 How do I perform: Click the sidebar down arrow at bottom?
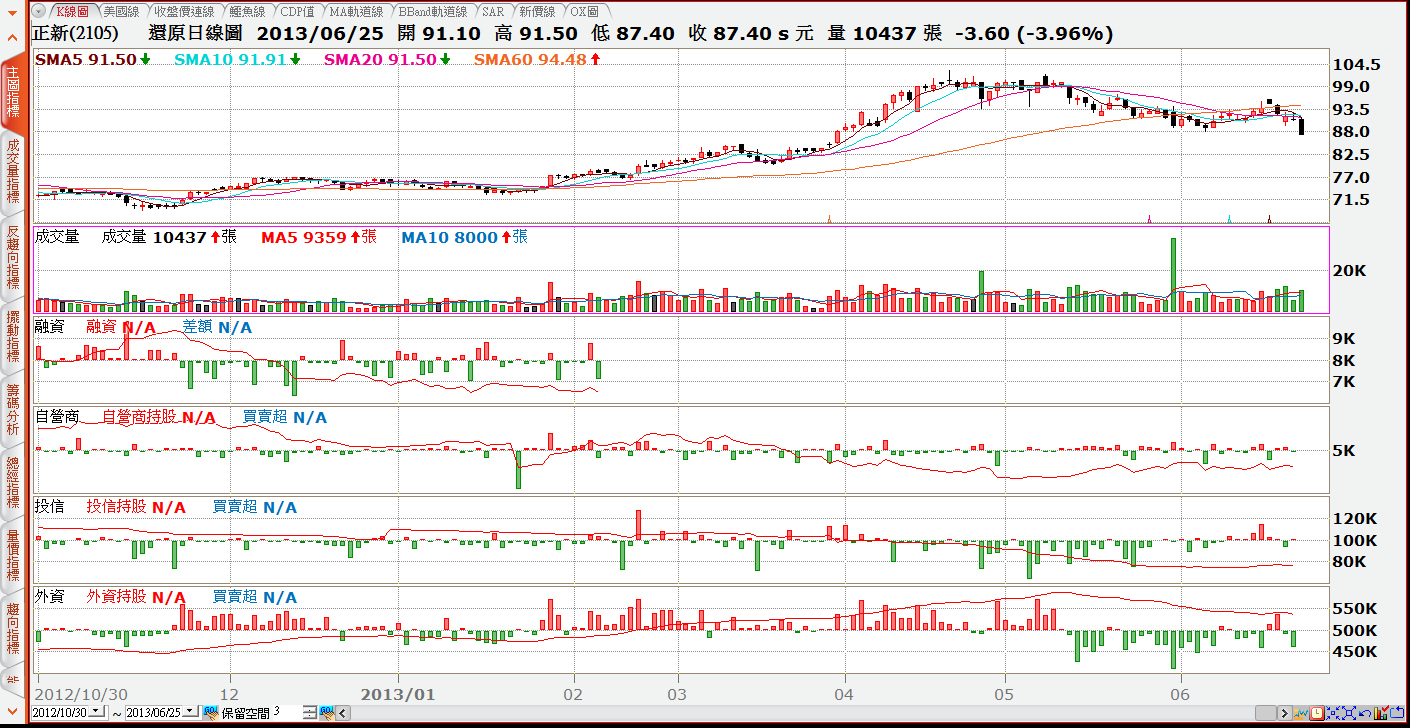click(12, 712)
